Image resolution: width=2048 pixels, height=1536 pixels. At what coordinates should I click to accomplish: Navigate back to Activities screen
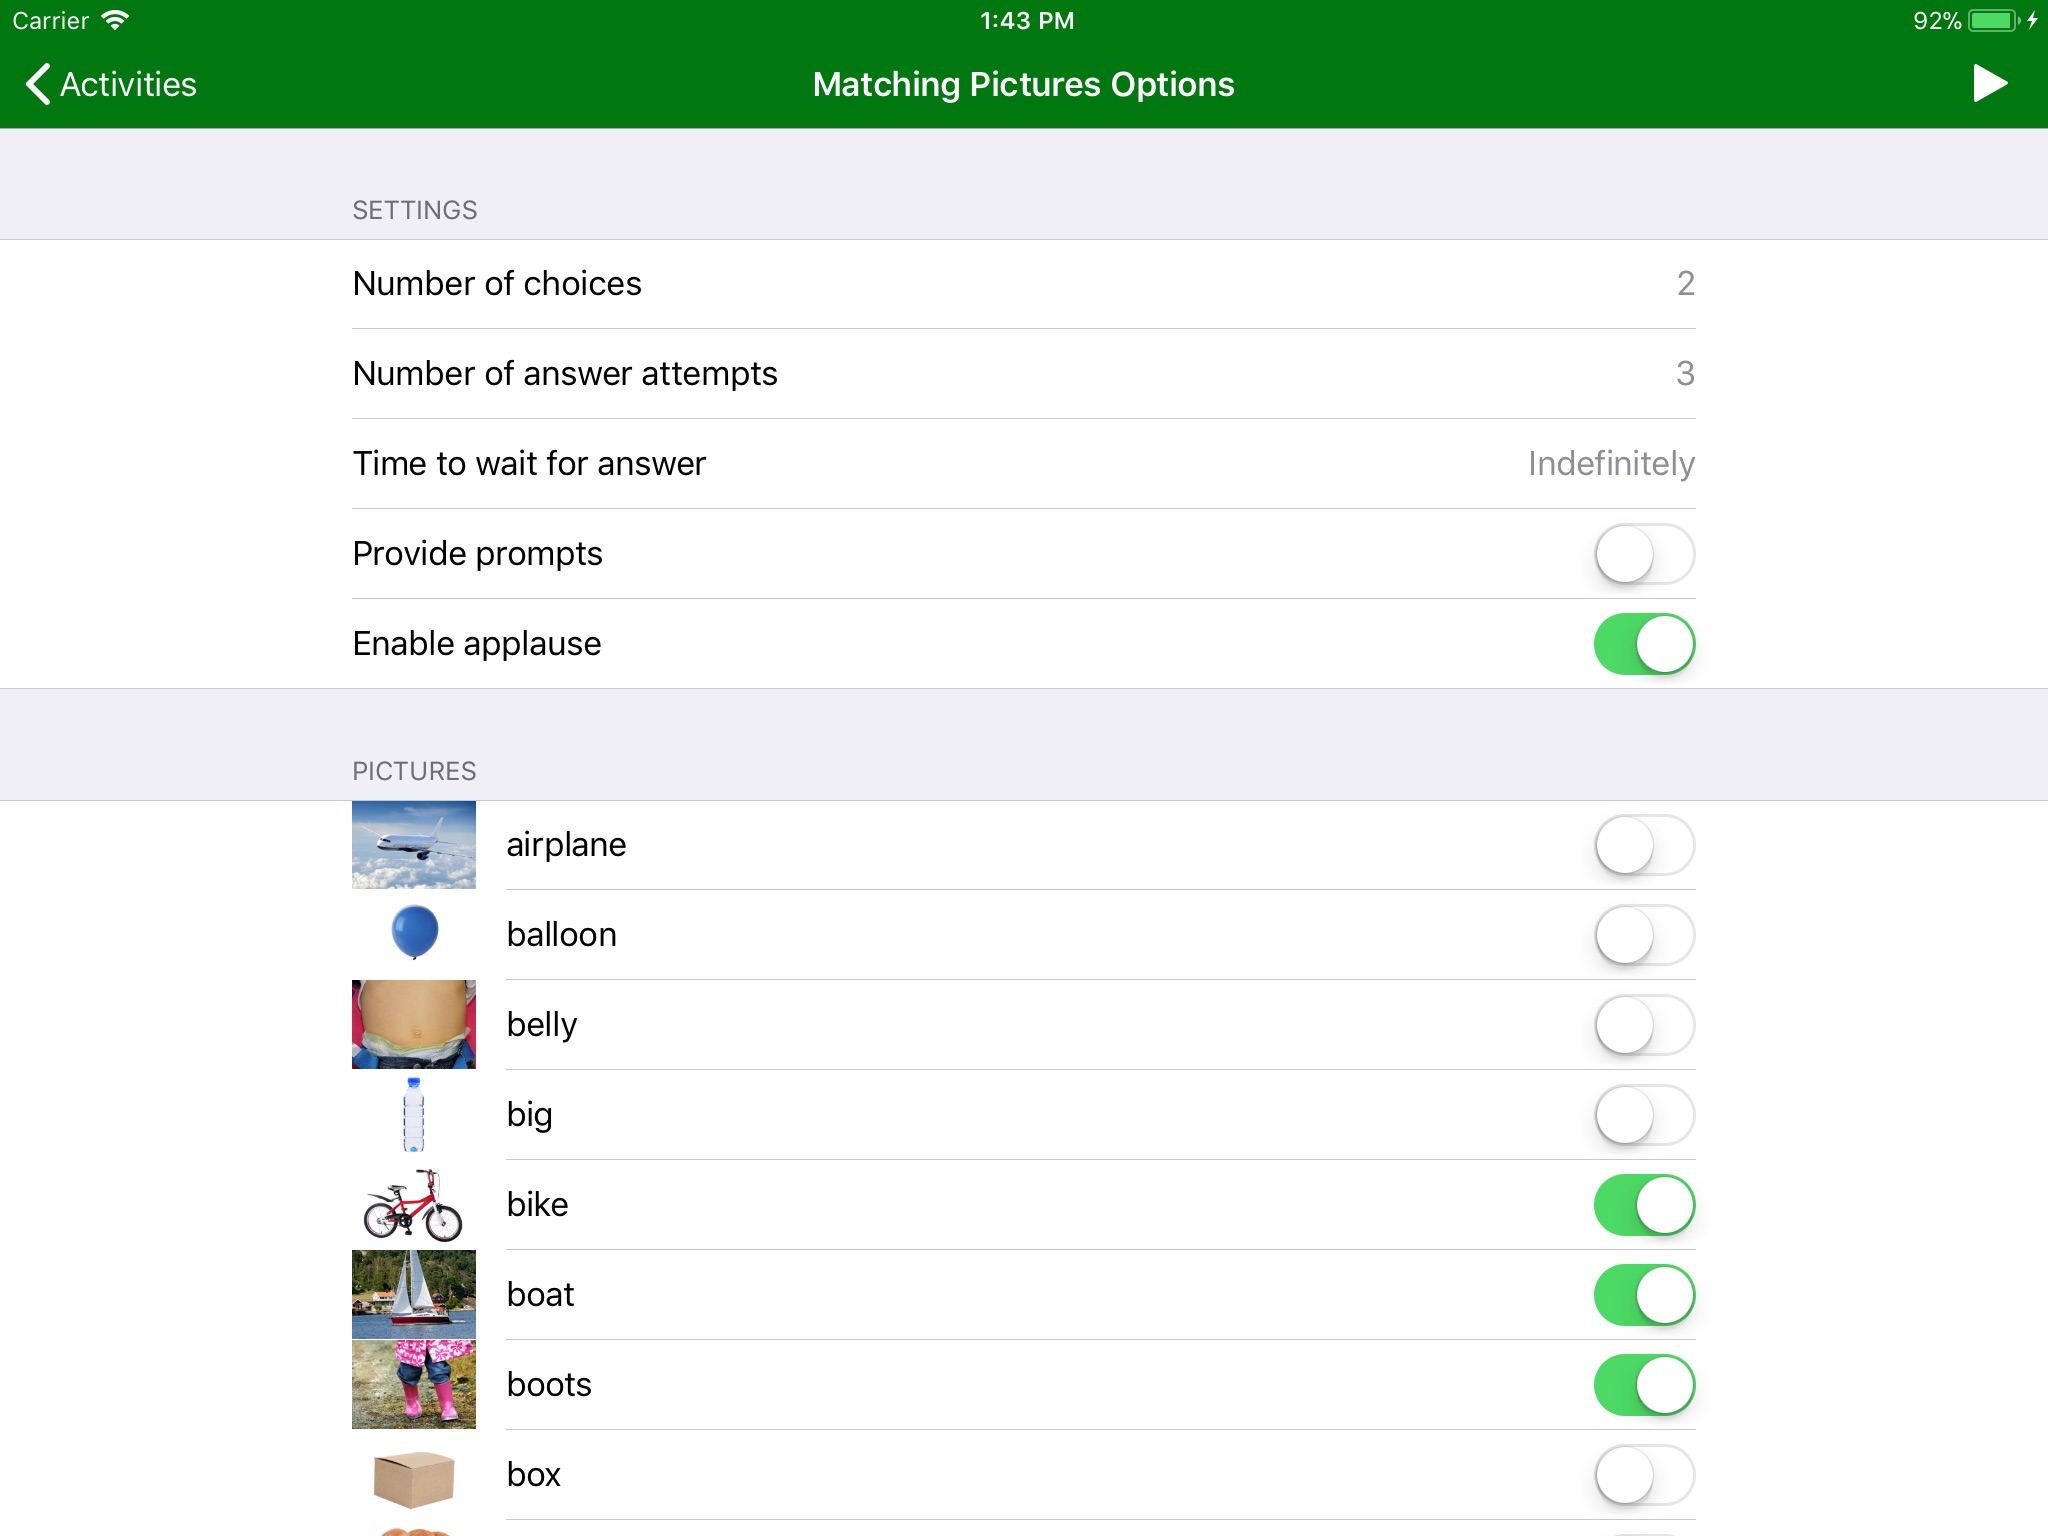pyautogui.click(x=108, y=84)
